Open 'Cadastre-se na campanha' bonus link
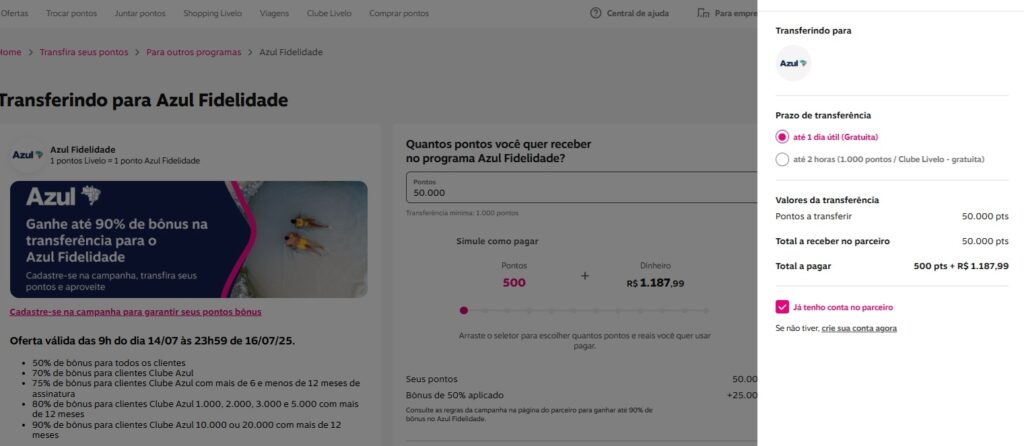This screenshot has width=1024, height=446. coord(135,312)
